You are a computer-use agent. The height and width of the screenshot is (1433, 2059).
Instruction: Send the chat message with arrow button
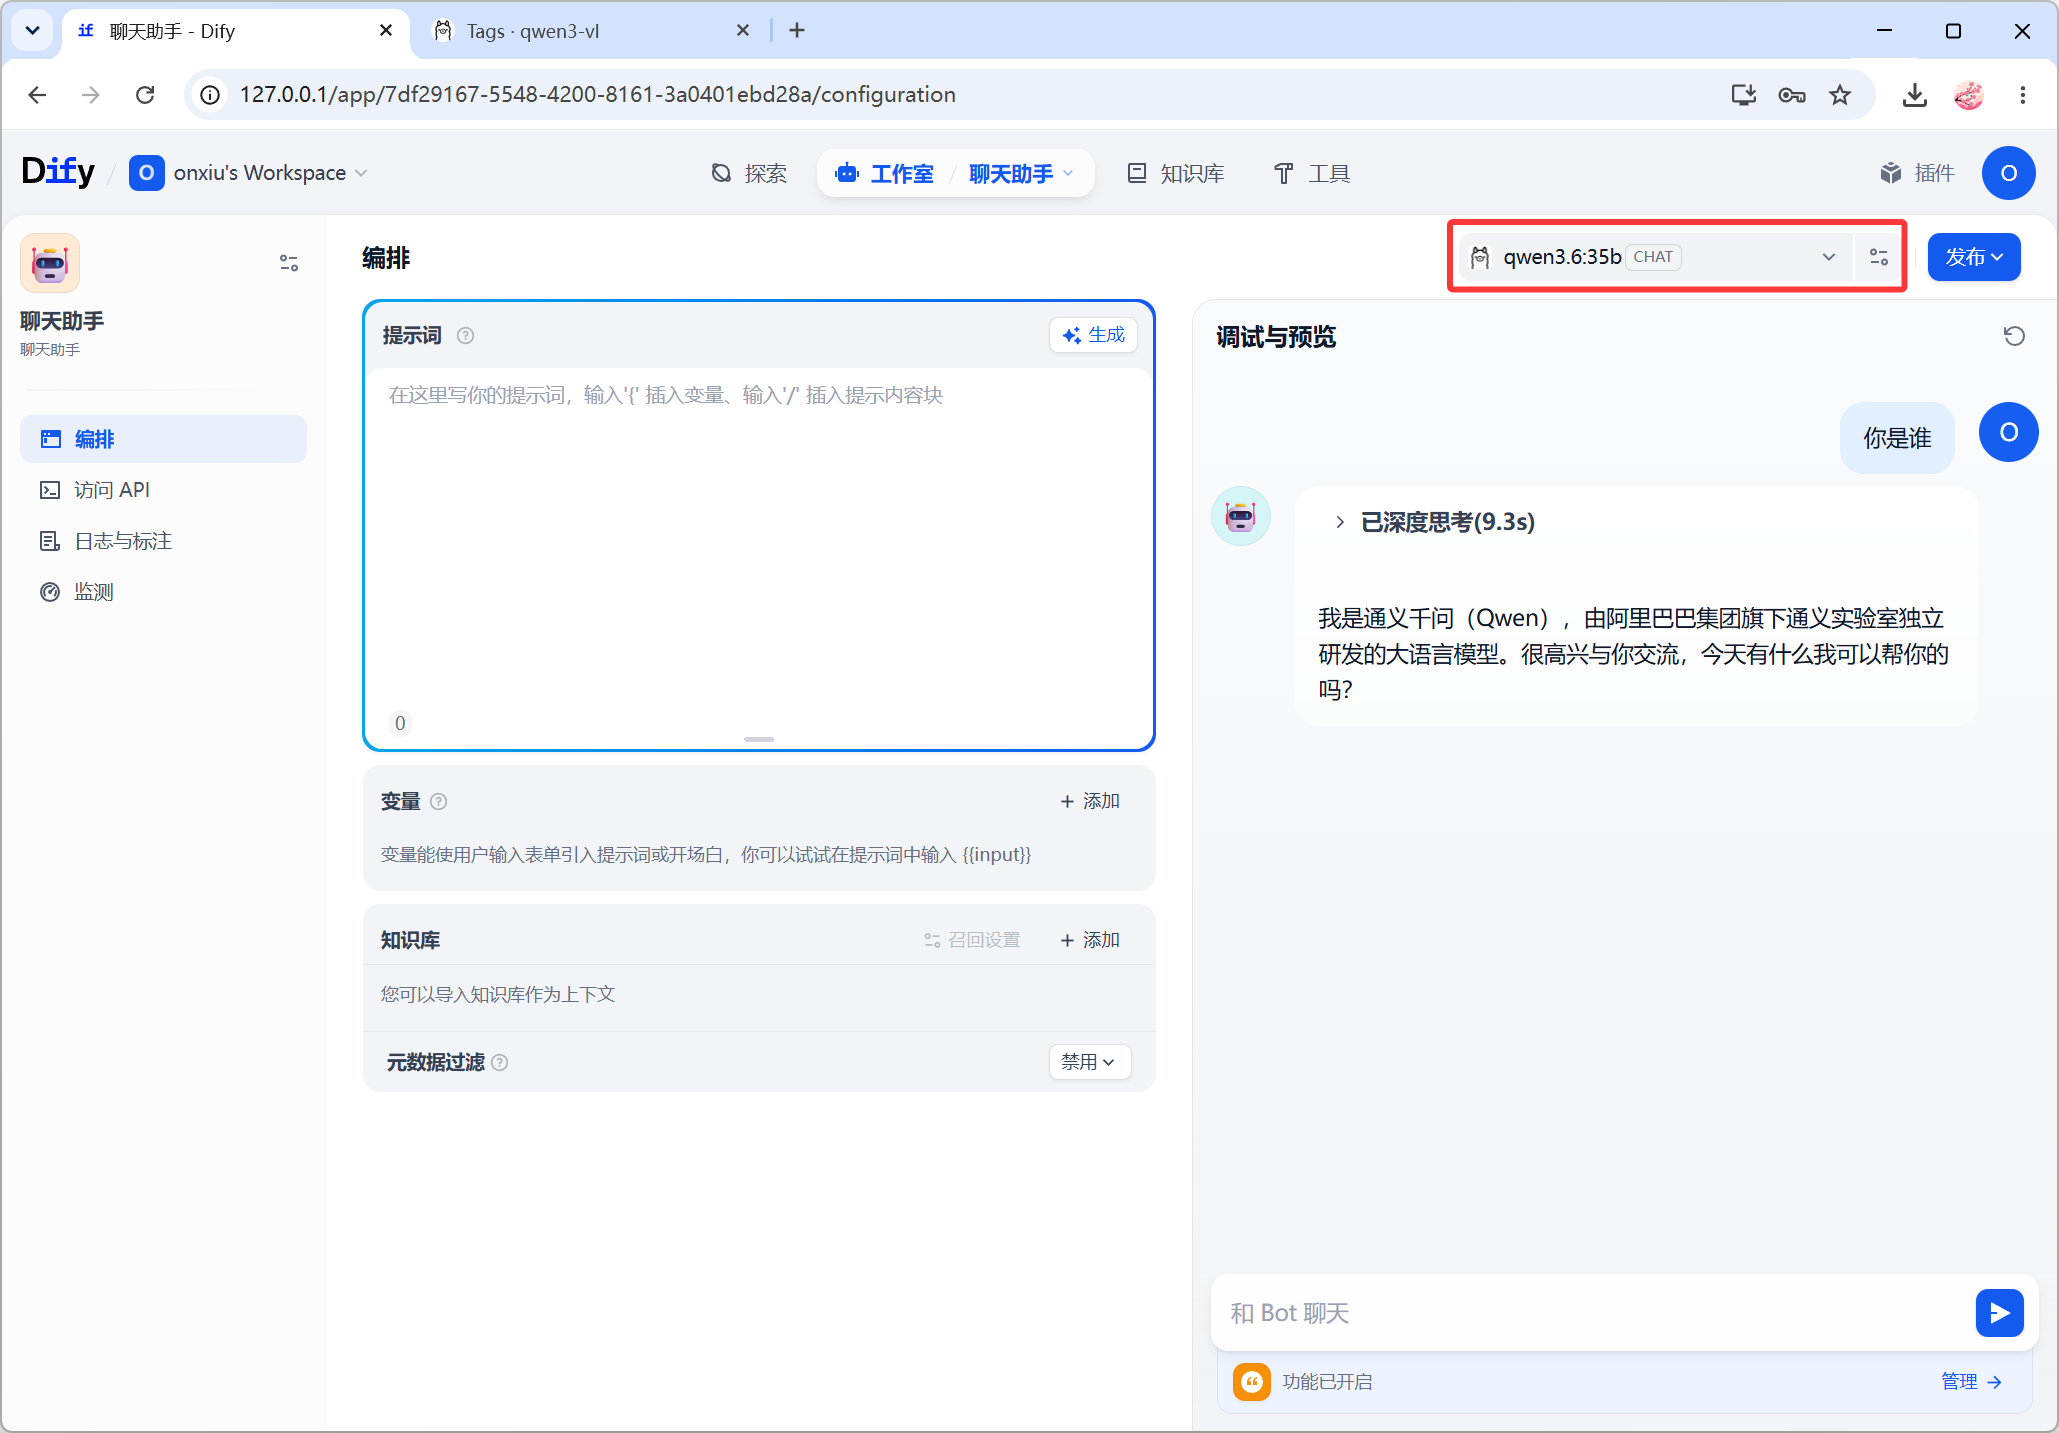(x=1999, y=1313)
